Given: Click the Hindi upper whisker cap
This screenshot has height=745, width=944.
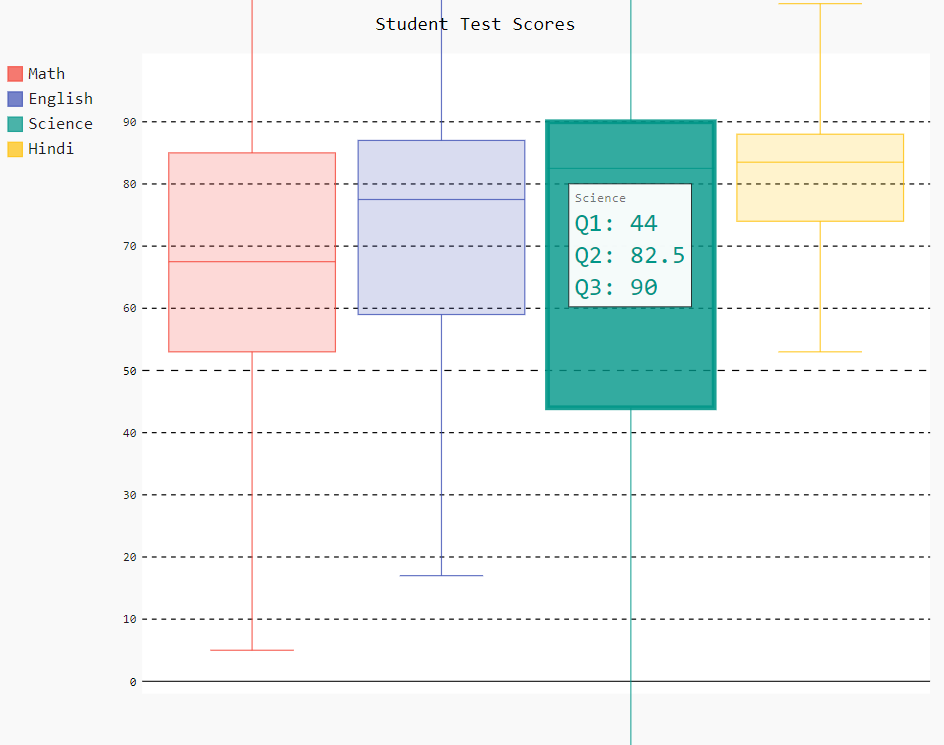Looking at the screenshot, I should tap(820, 4).
